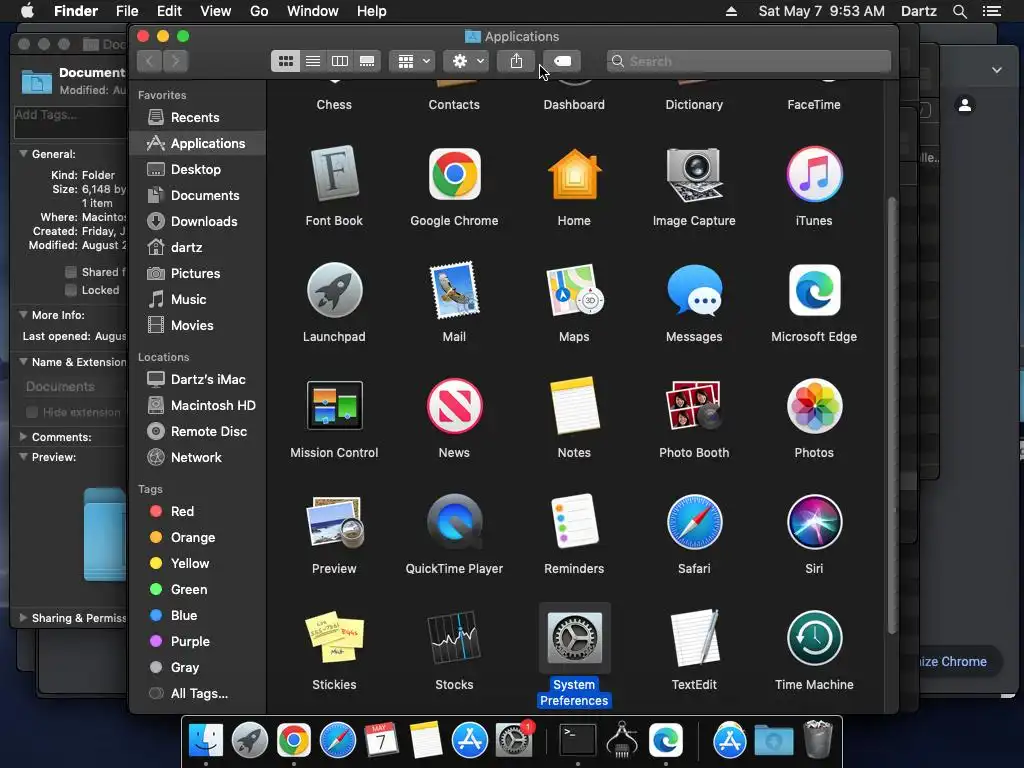Open Network in the sidebar Locations
Viewport: 1024px width, 768px height.
(x=197, y=458)
